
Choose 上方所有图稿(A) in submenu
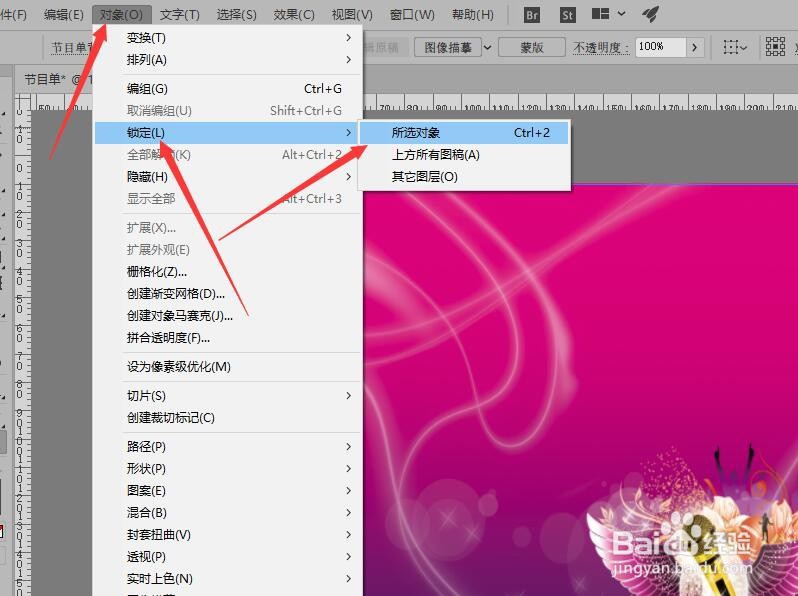click(x=464, y=155)
